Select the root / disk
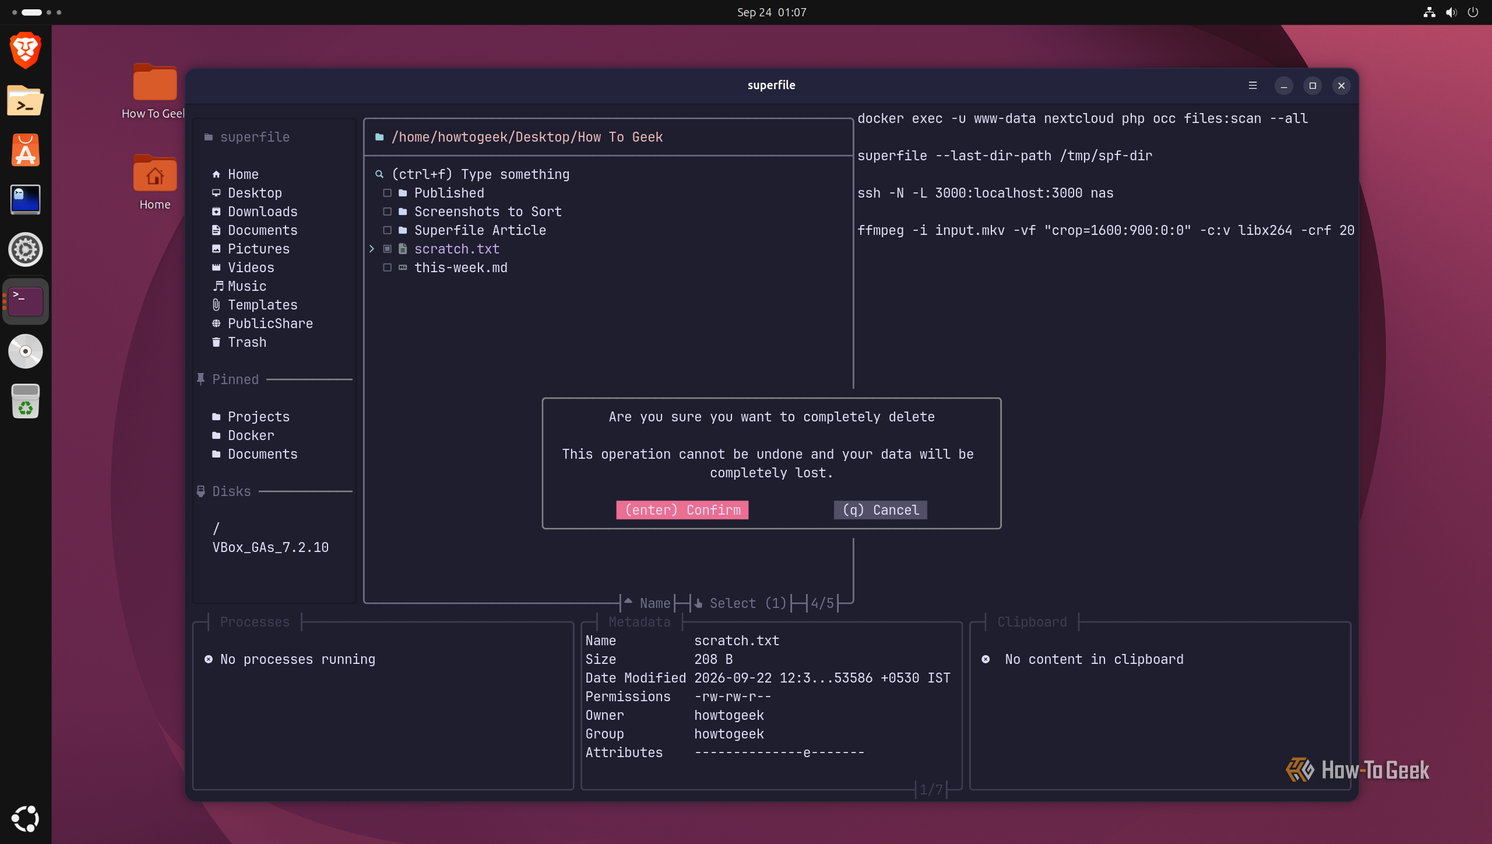 [216, 529]
